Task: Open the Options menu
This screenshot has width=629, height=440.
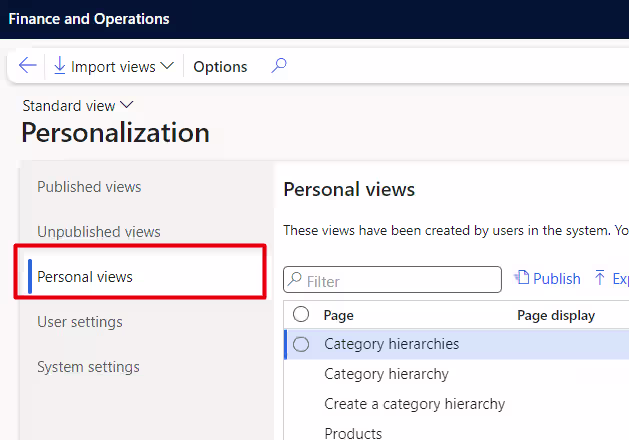Action: [220, 67]
